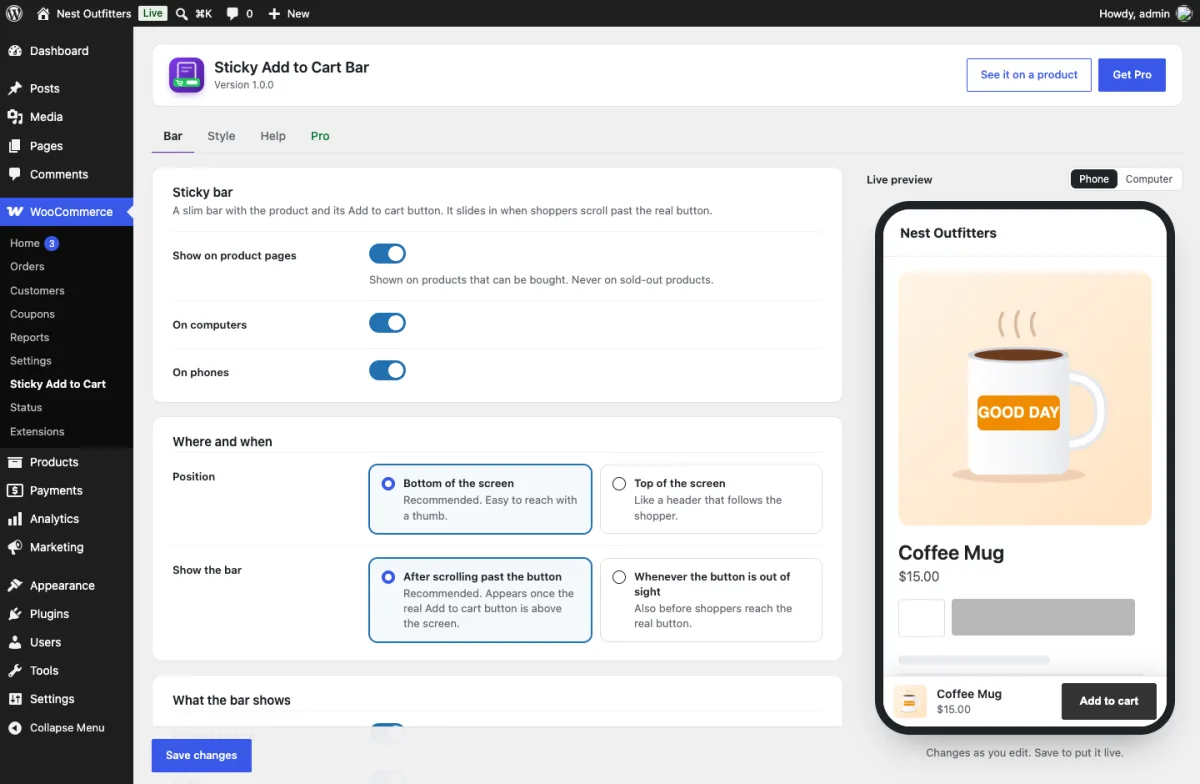Open Howdy, admin account menu
Viewport: 1200px width, 784px height.
tap(1146, 13)
